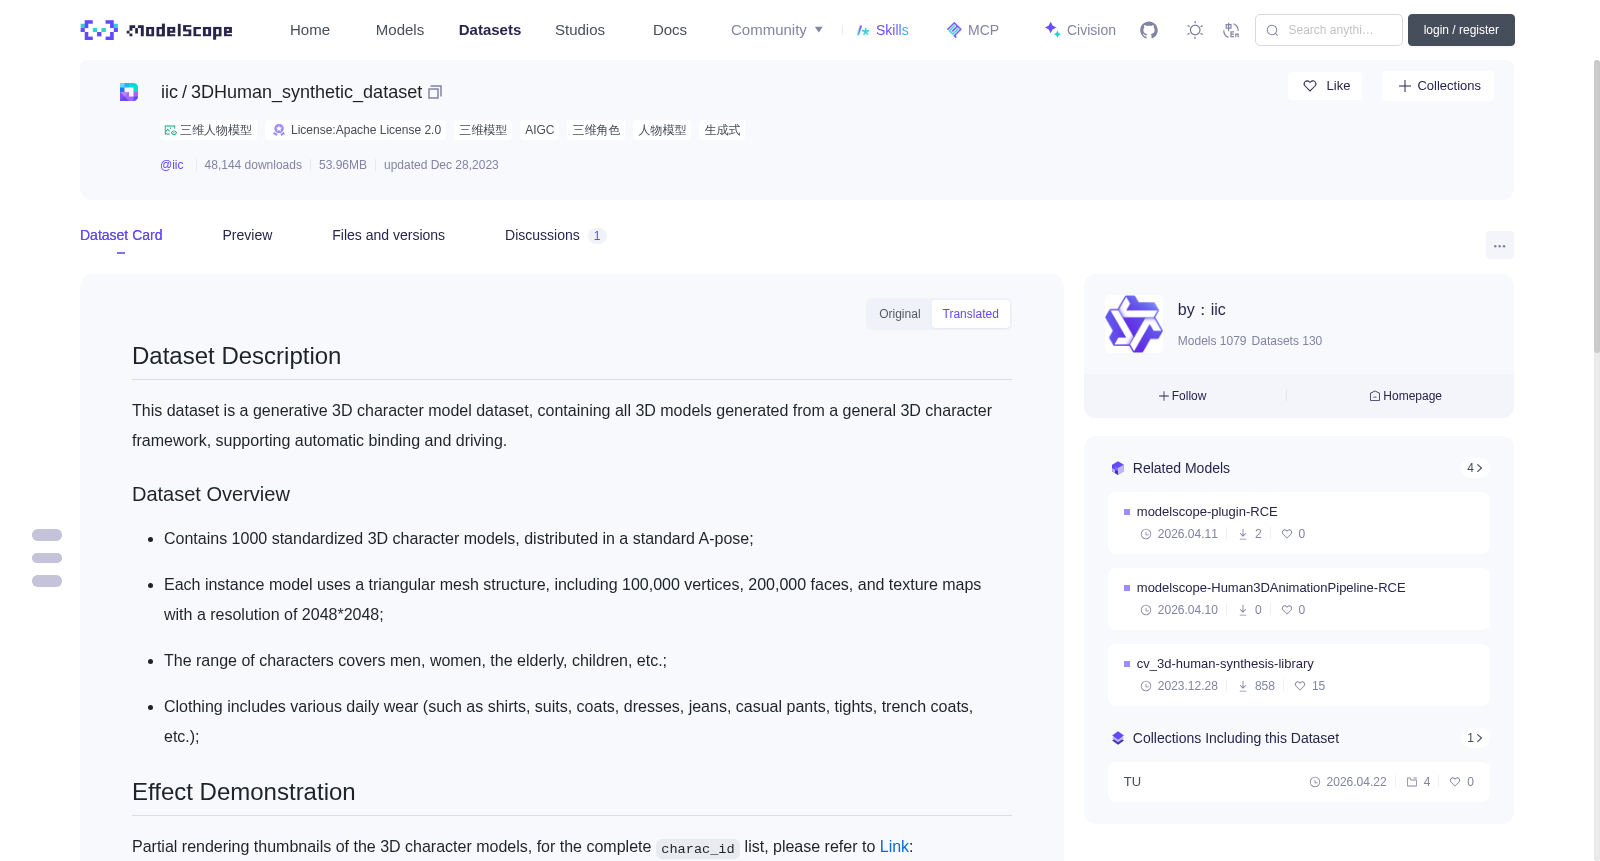This screenshot has height=861, width=1600.
Task: Open modelscope-Human3DAnimationPipeline-RCE model
Action: click(x=1271, y=588)
